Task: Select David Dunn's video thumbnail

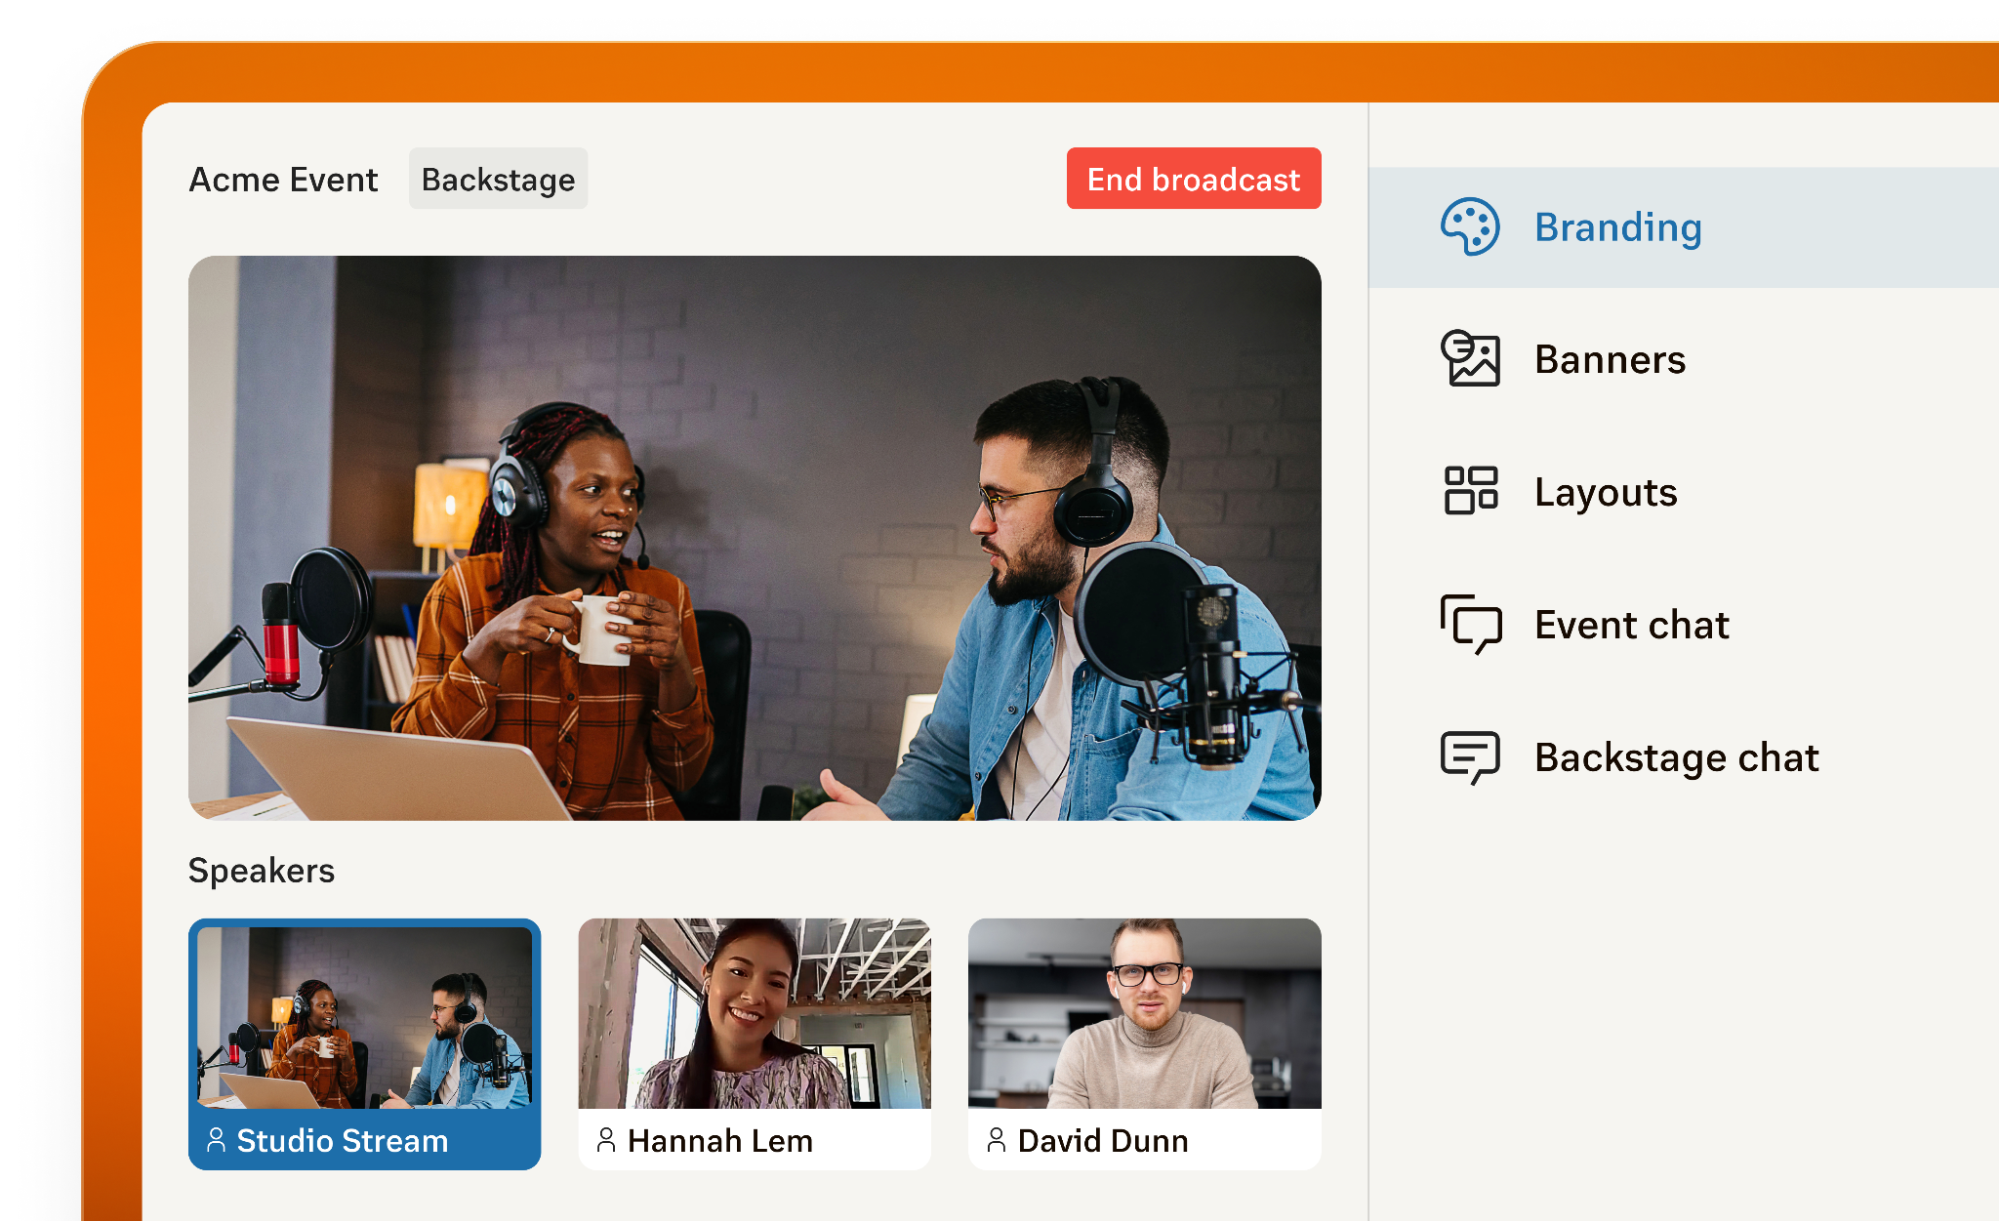Action: click(1144, 1012)
